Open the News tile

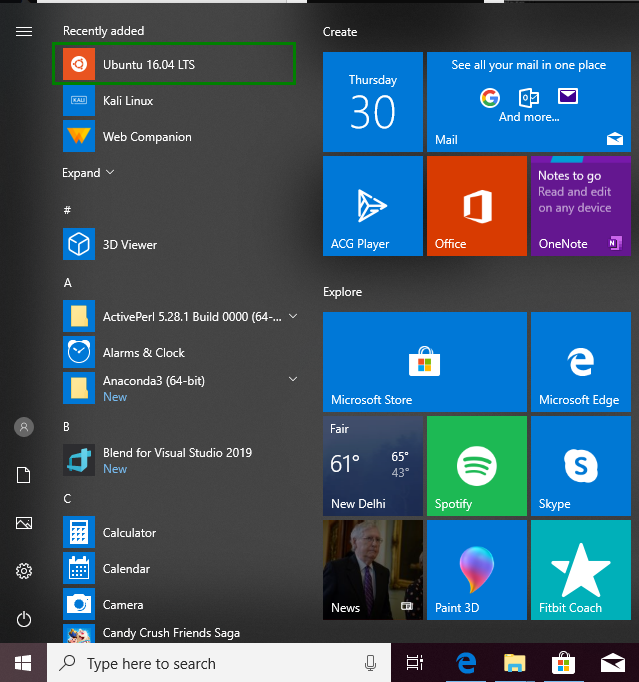click(373, 570)
